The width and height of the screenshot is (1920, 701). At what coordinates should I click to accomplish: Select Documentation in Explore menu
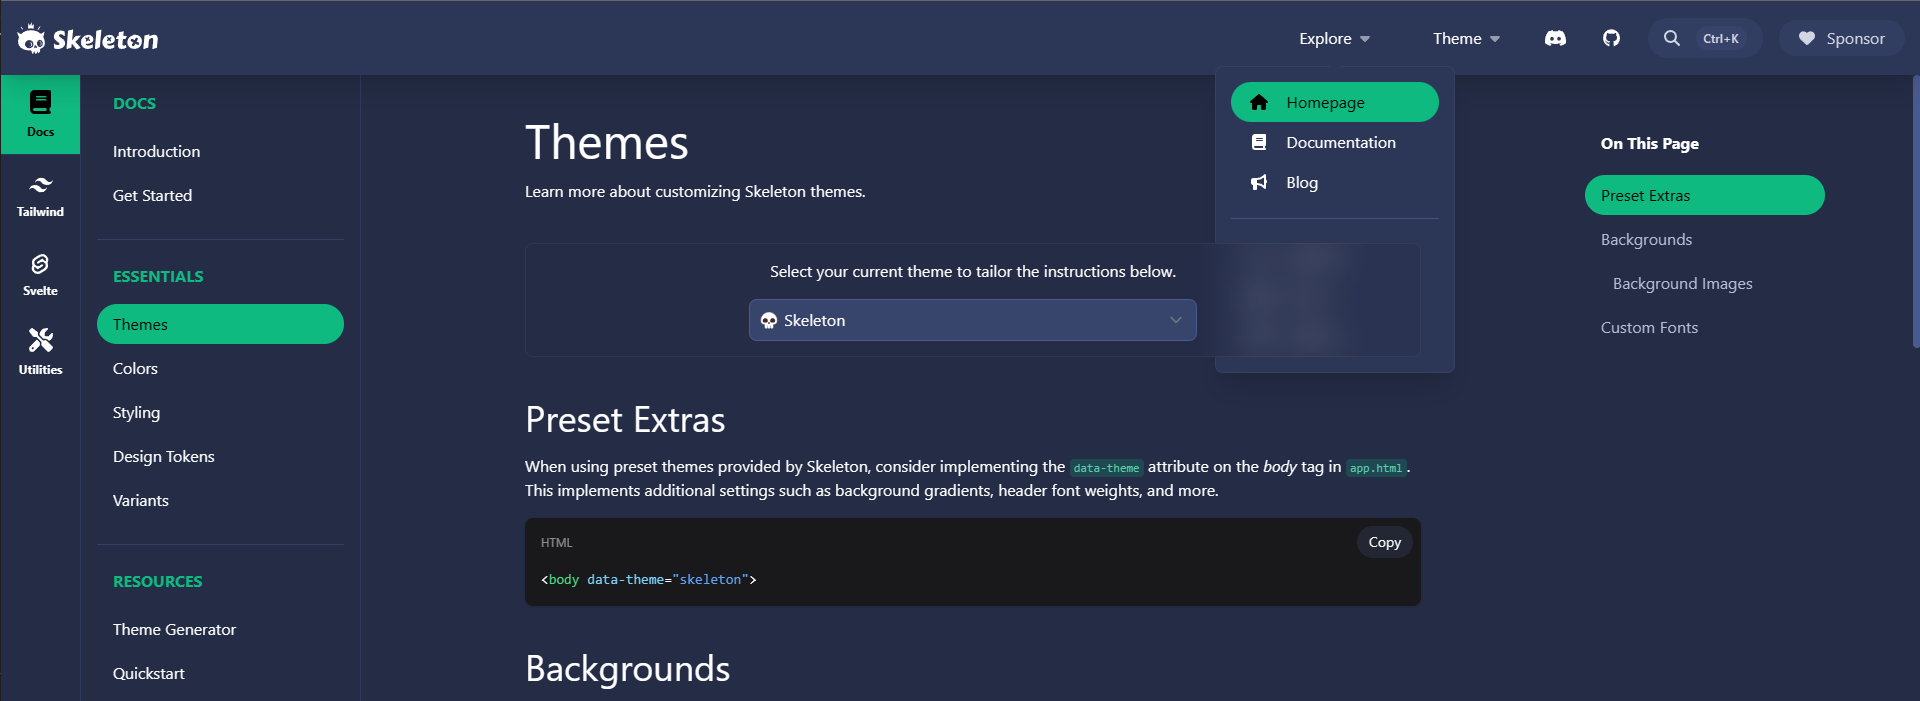1335,142
